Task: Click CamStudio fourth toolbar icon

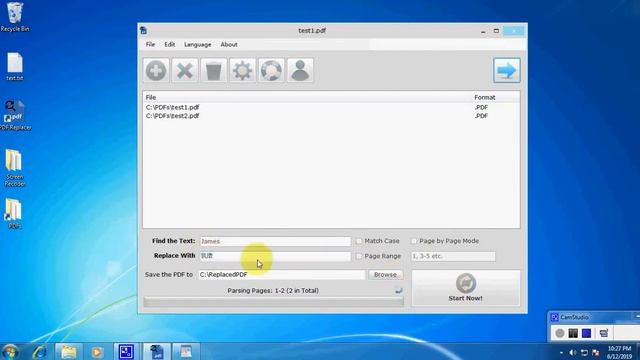Action: (x=604, y=333)
